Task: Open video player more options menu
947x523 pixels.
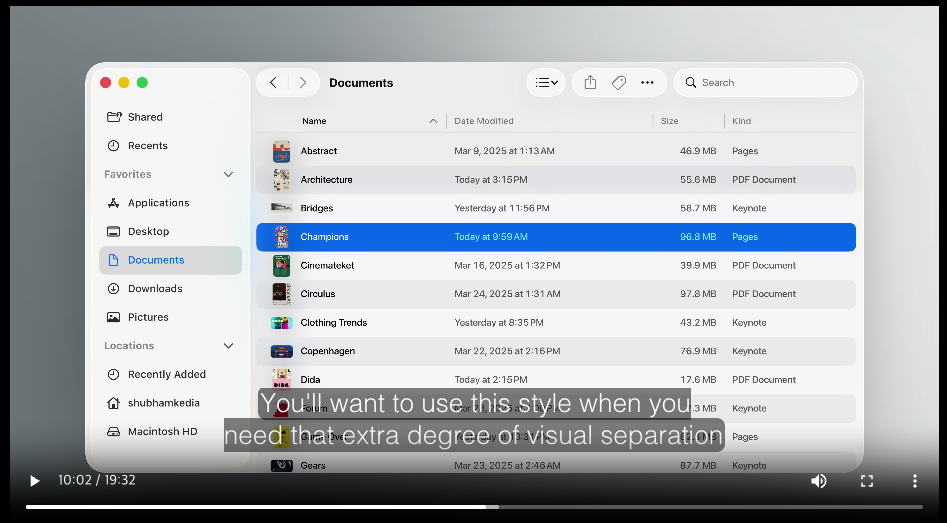Action: [x=914, y=481]
